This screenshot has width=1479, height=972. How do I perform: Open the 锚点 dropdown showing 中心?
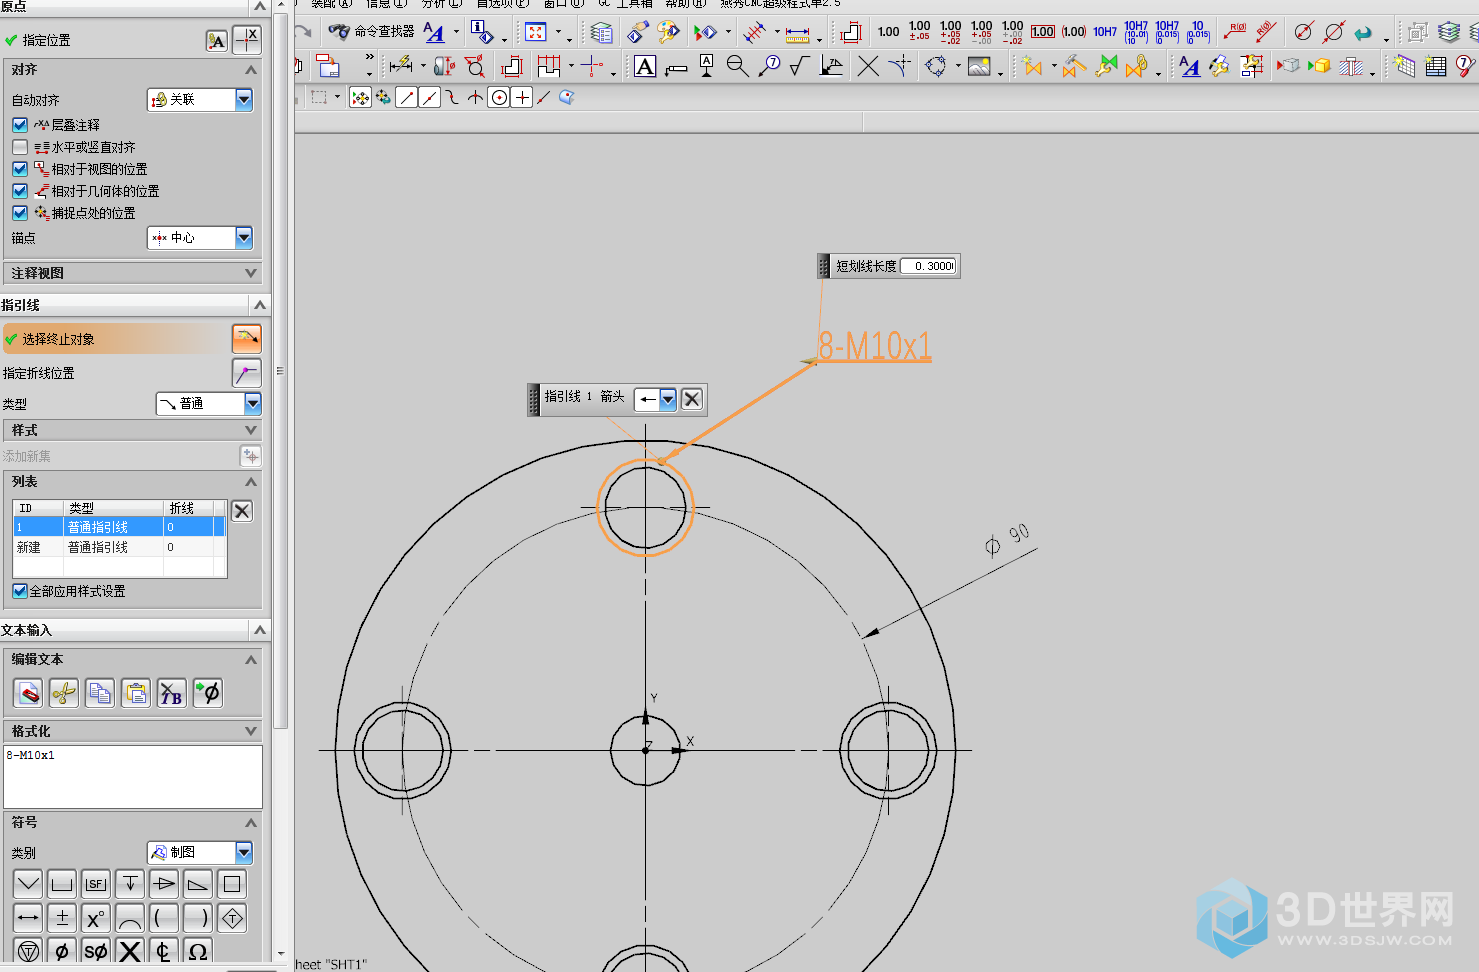click(200, 238)
